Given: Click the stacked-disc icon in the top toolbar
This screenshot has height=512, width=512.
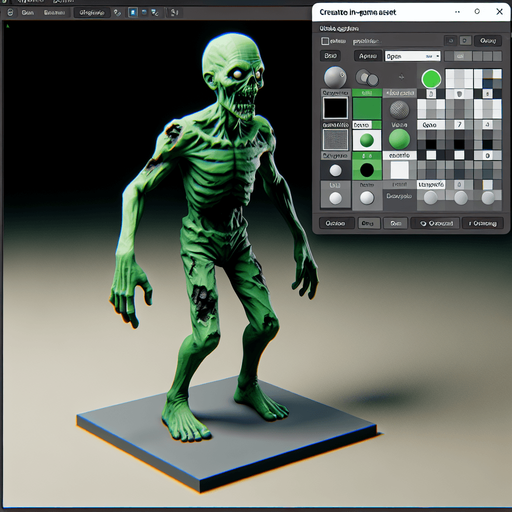Looking at the screenshot, I should coord(10,13).
